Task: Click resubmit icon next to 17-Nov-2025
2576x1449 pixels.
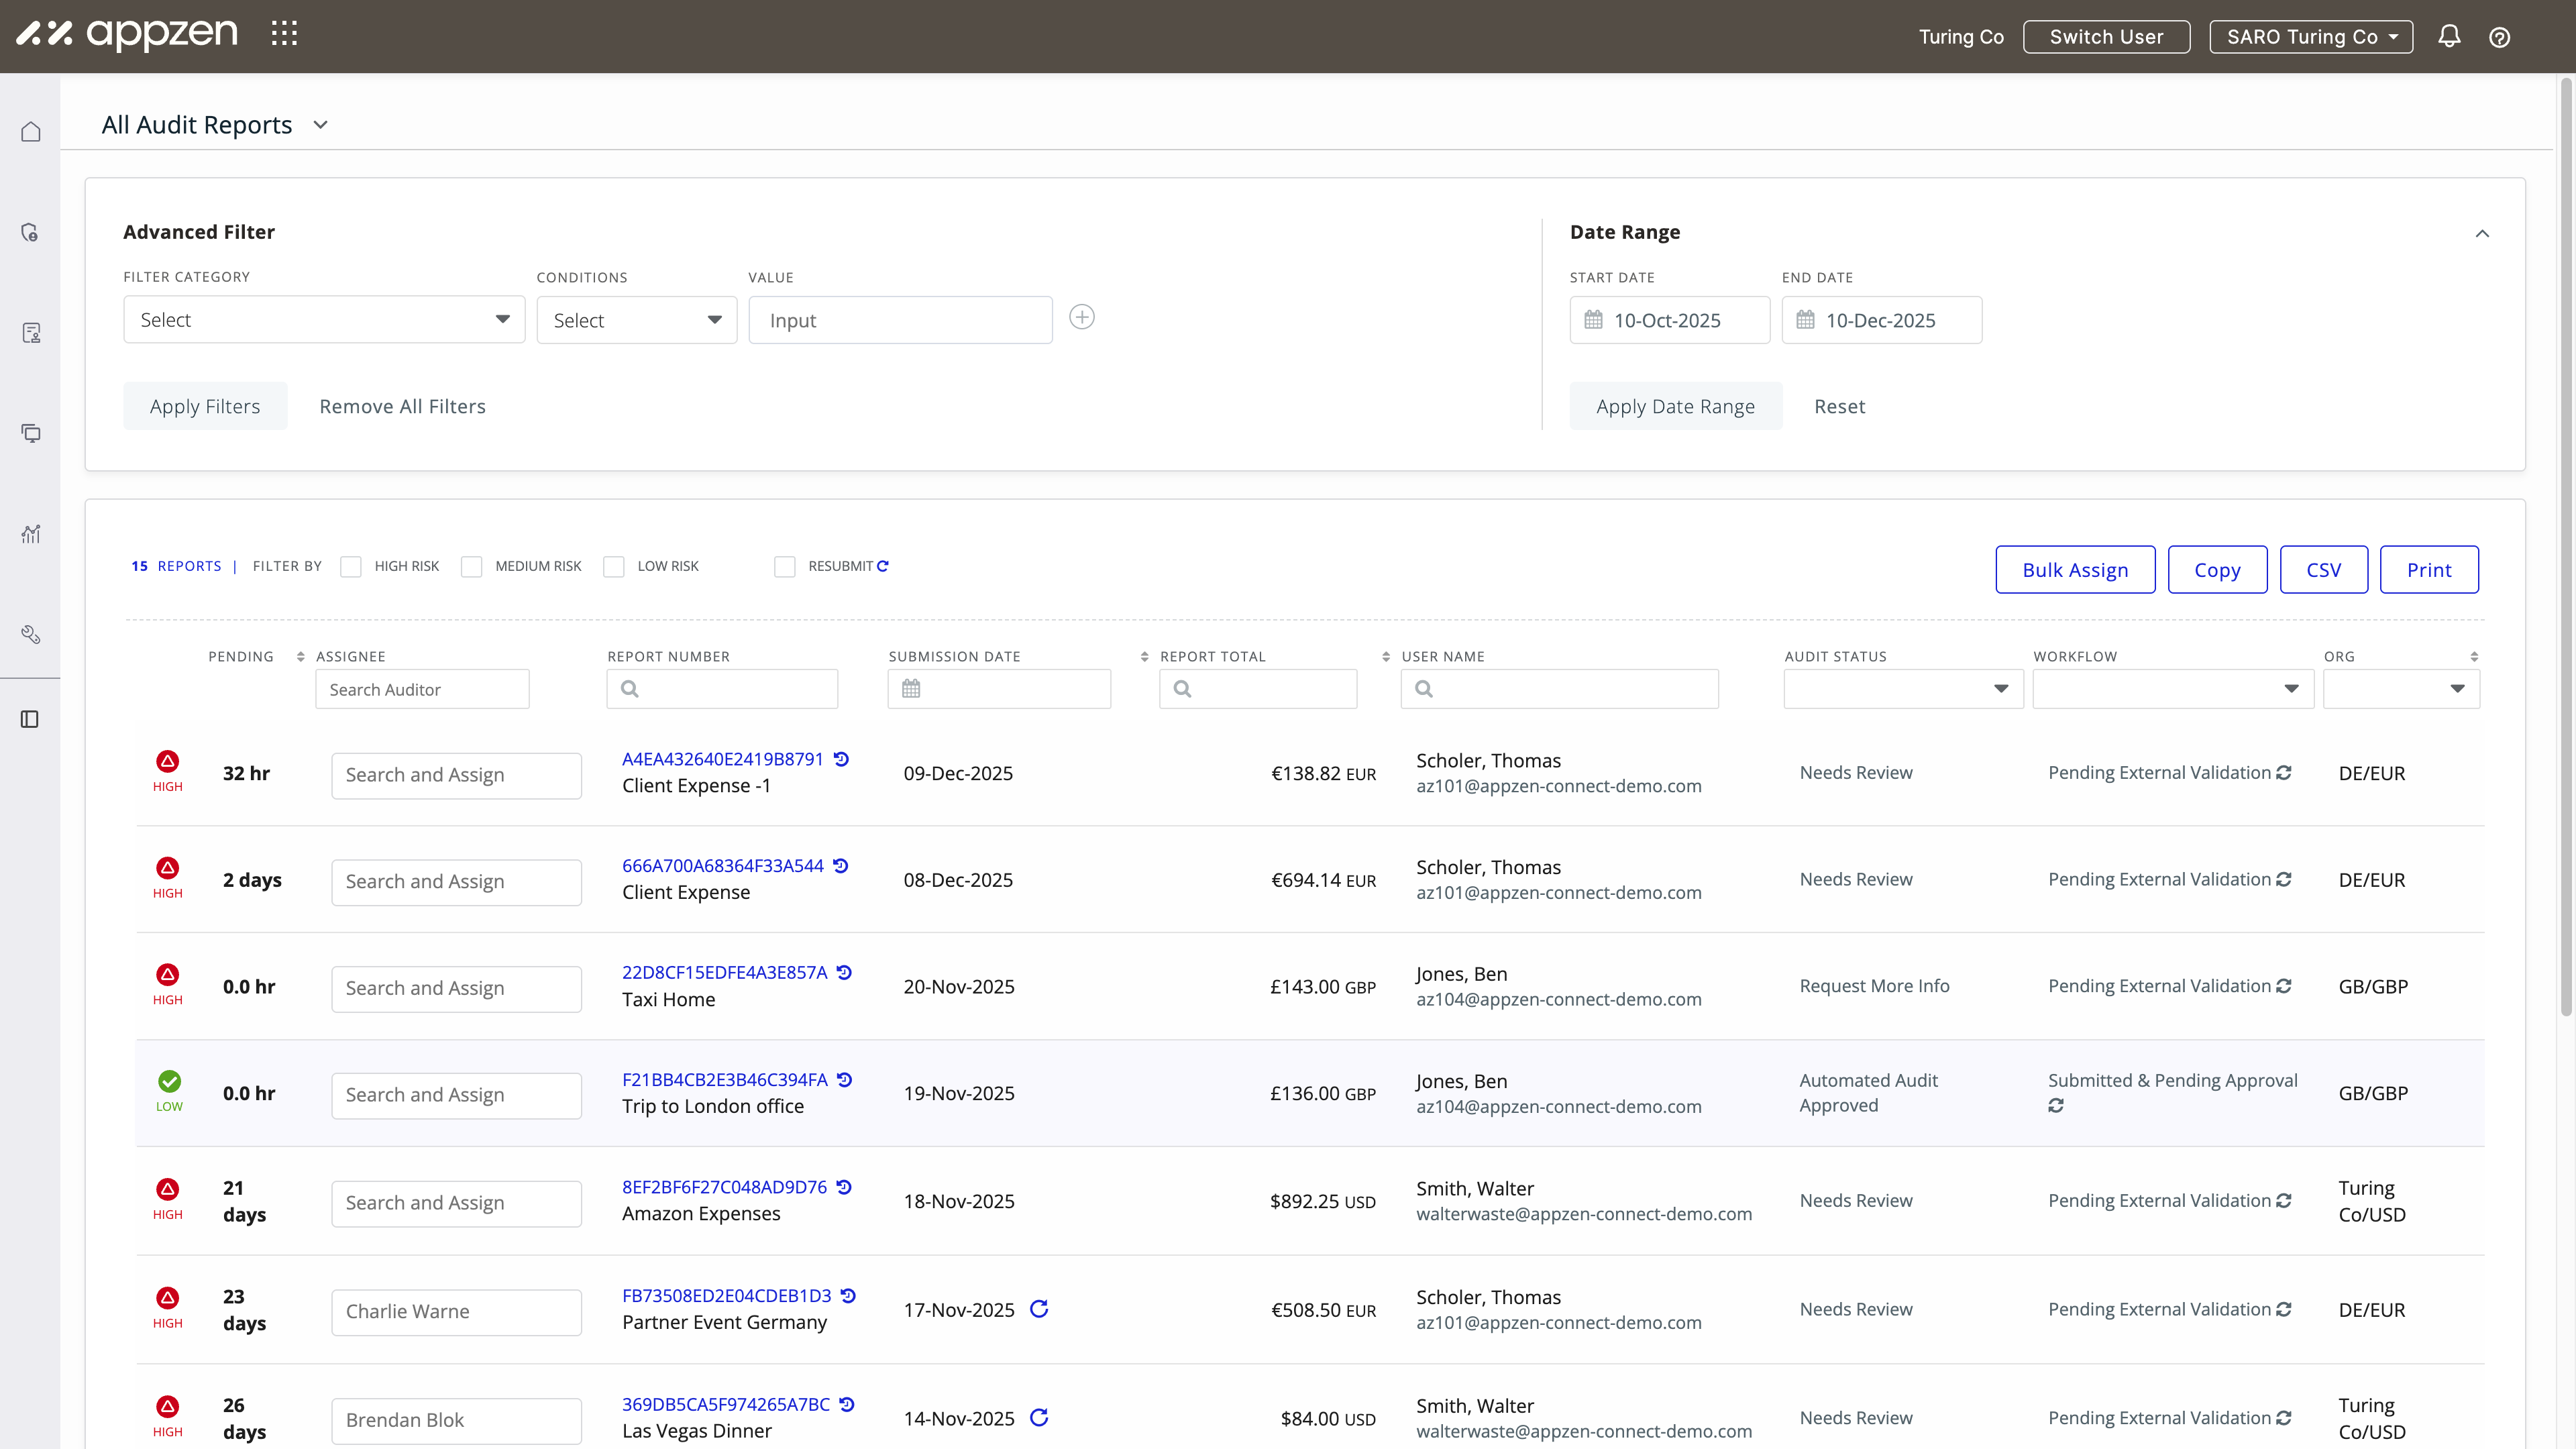Action: pos(1039,1309)
